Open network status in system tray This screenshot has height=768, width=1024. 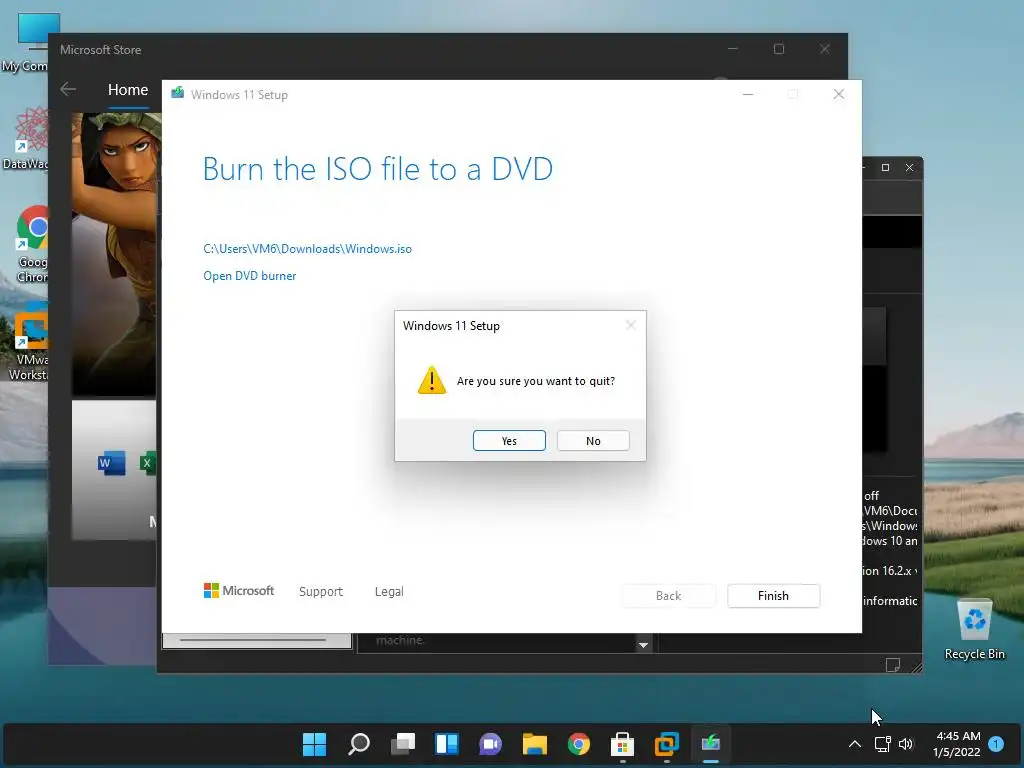pos(882,744)
